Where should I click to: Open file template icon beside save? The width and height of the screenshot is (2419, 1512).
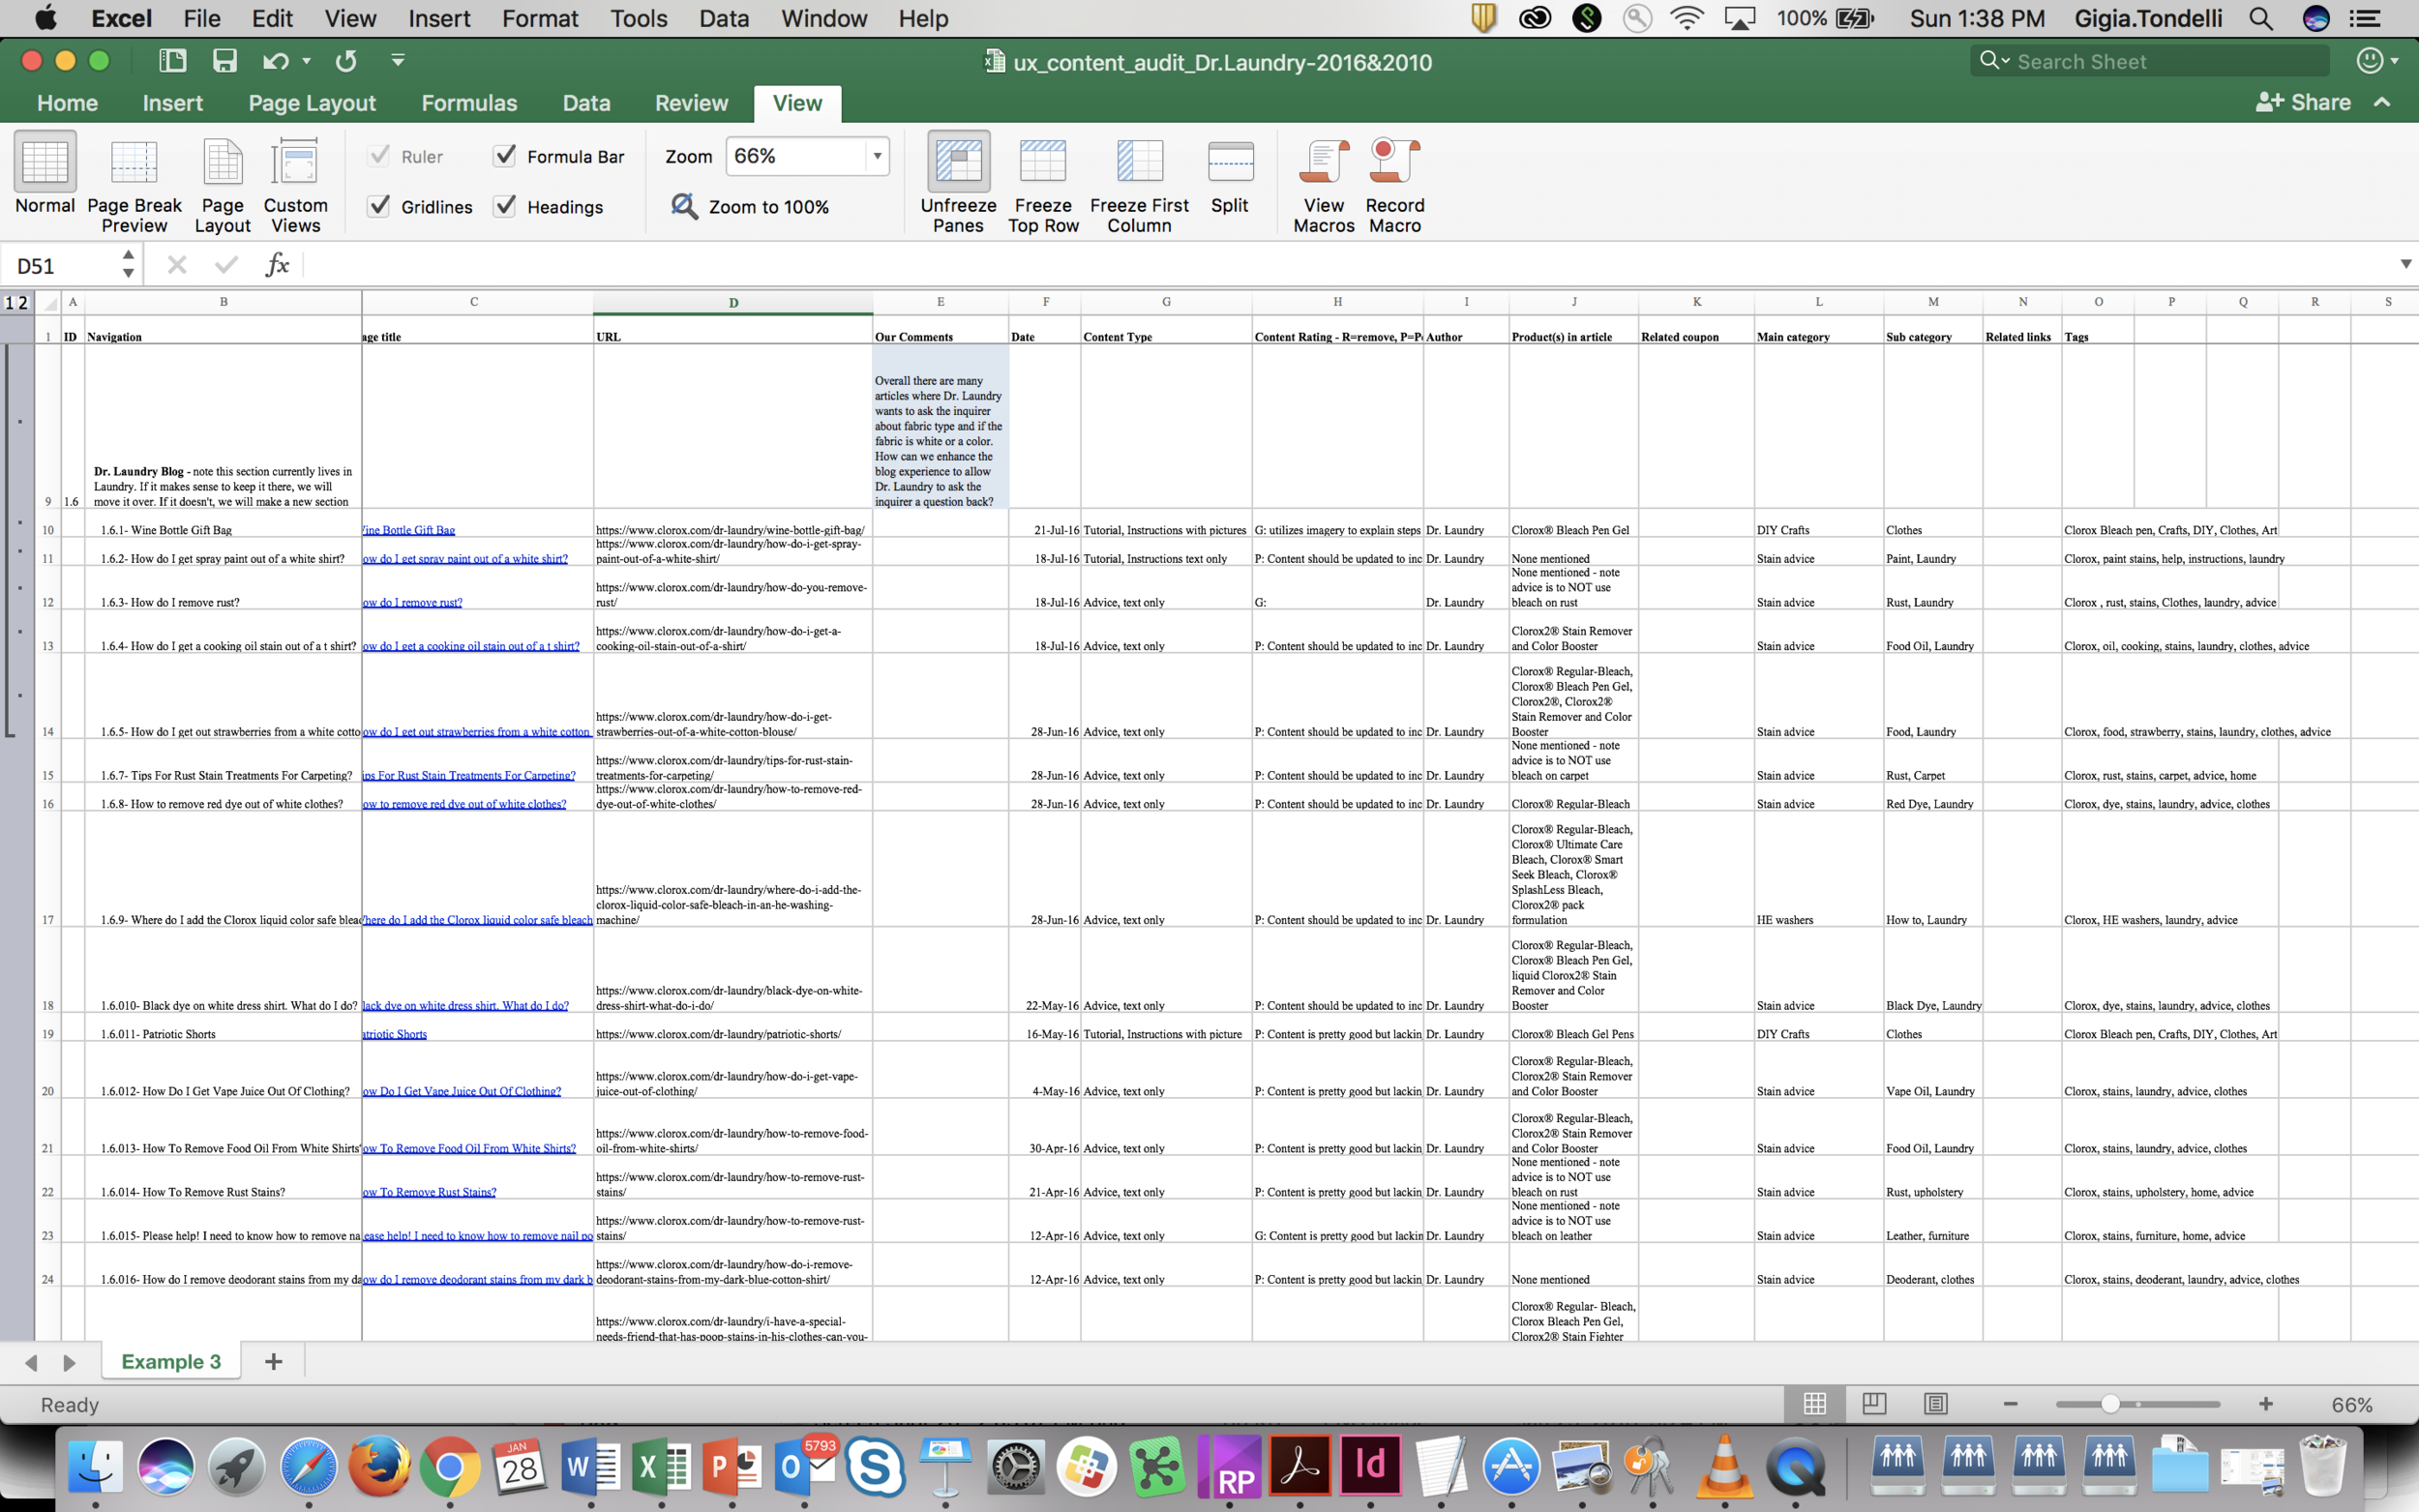point(173,61)
